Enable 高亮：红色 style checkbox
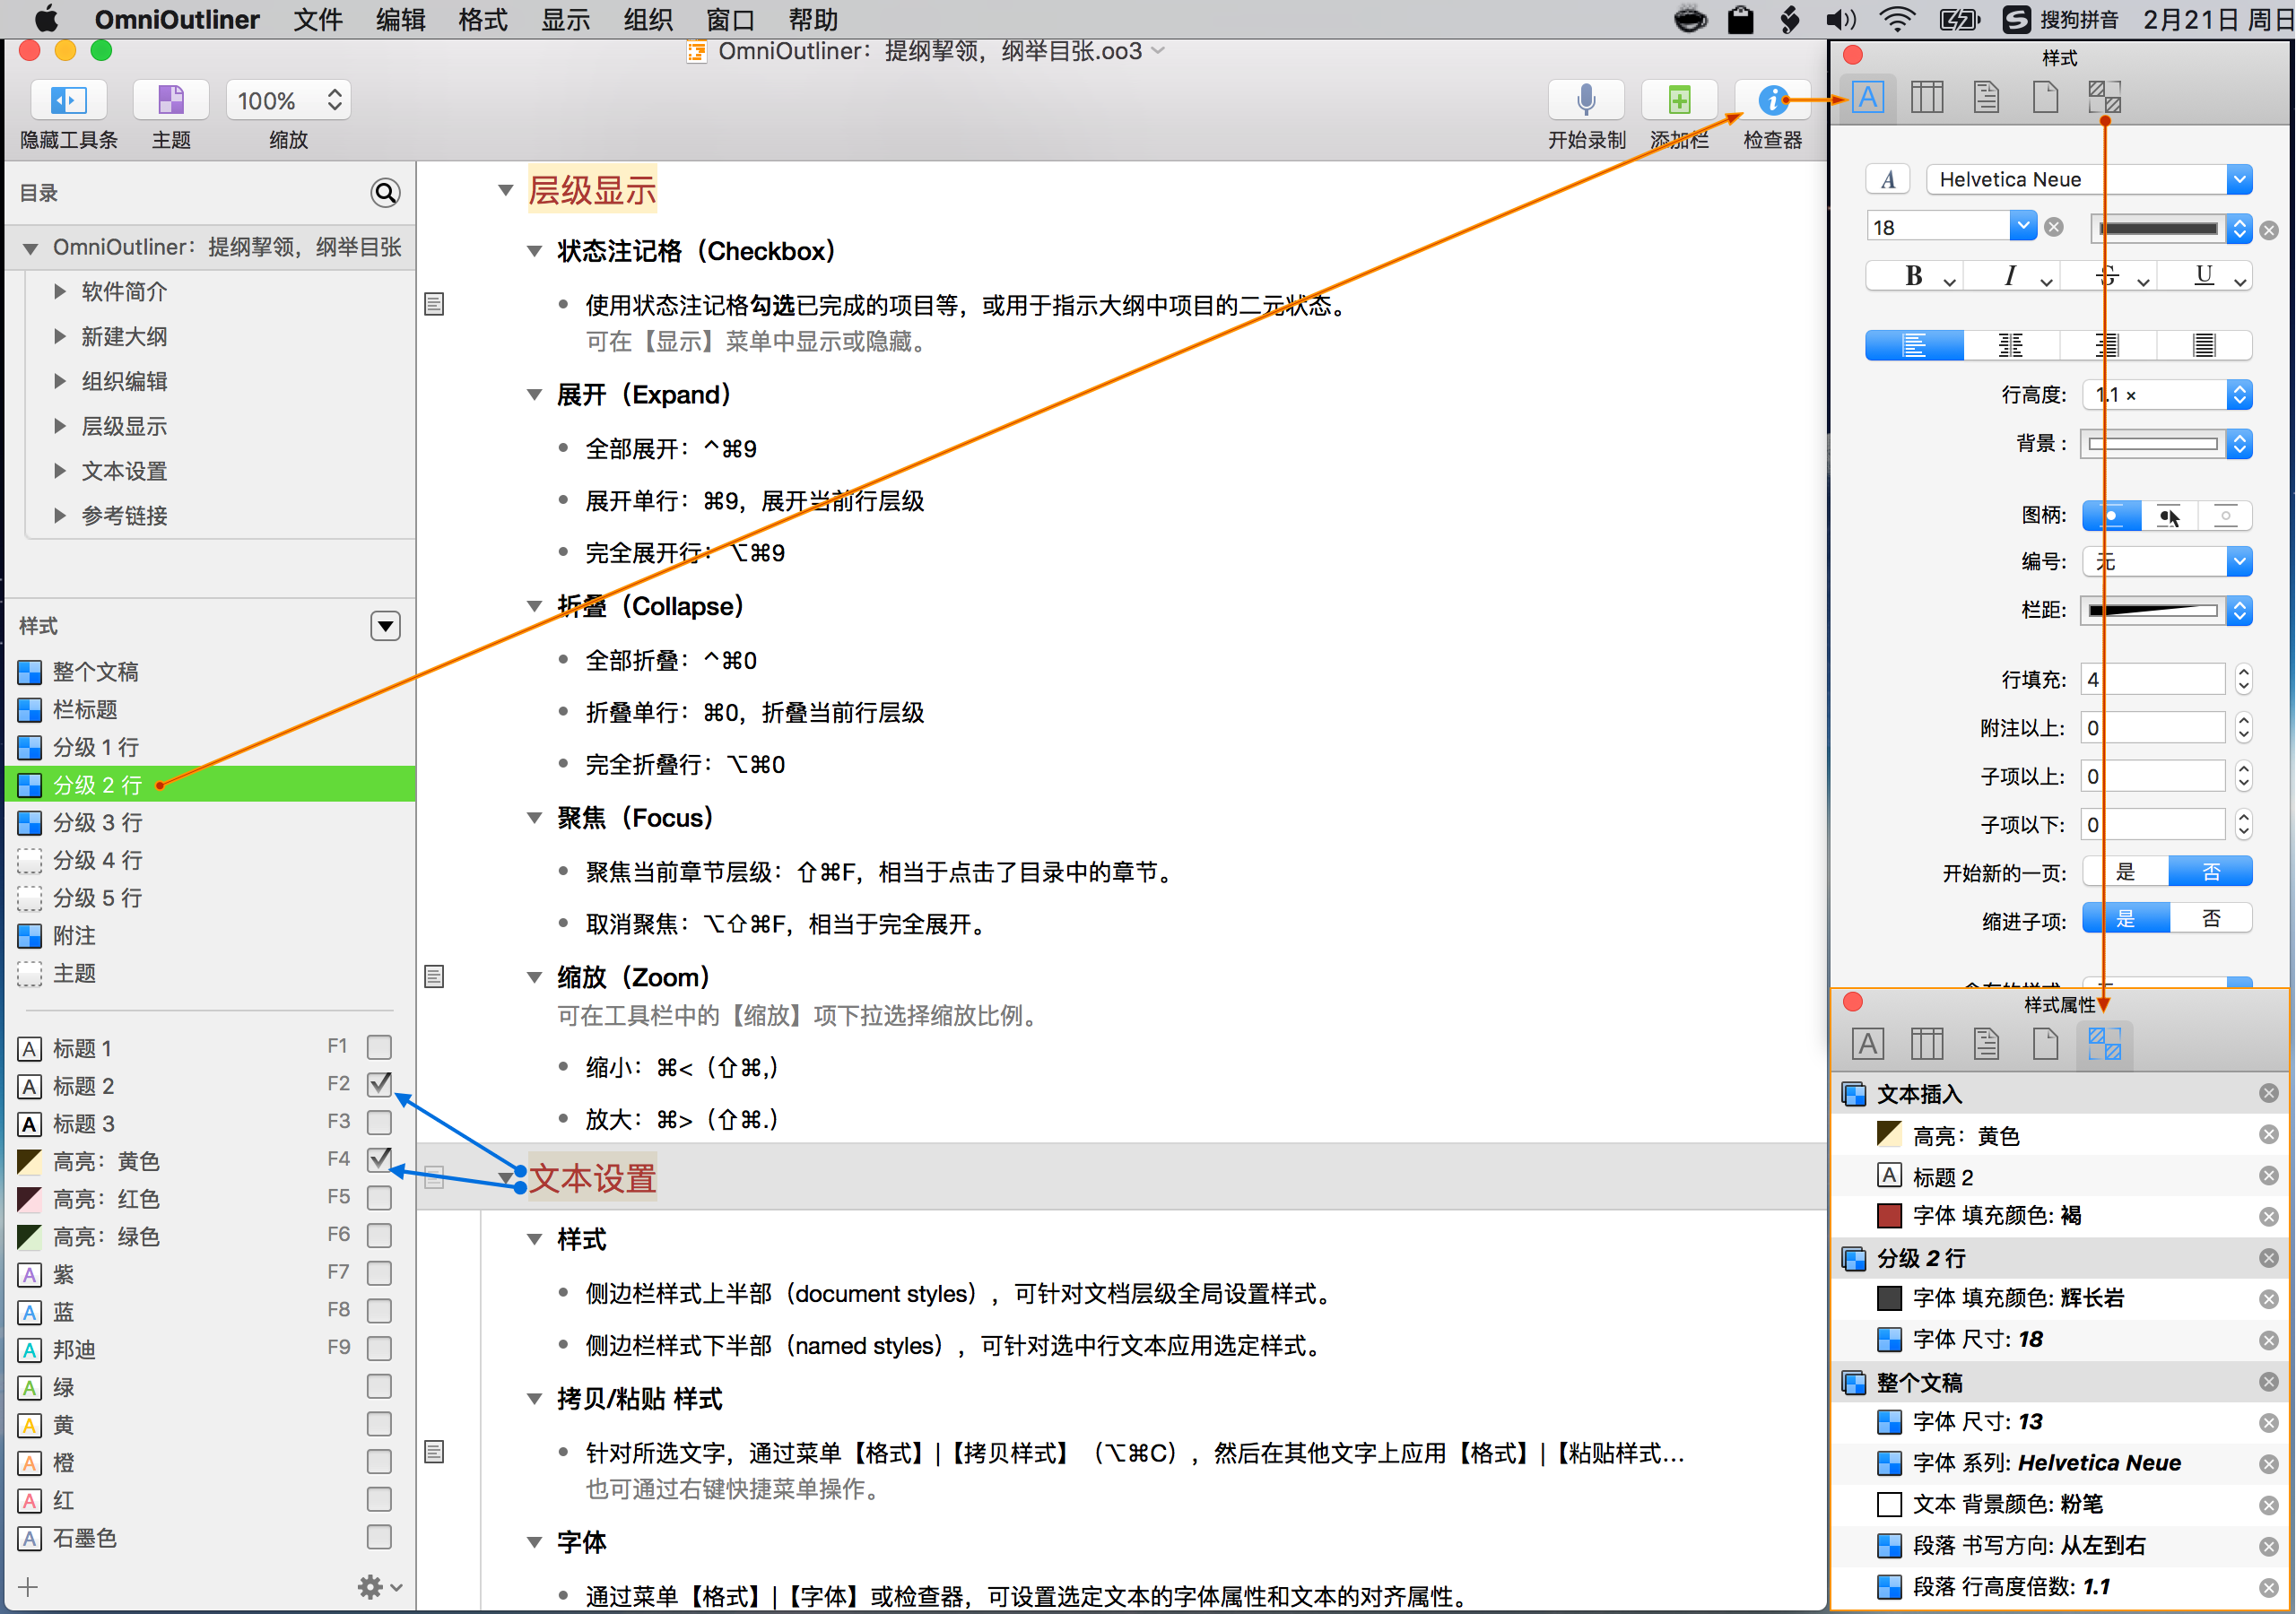 (379, 1197)
